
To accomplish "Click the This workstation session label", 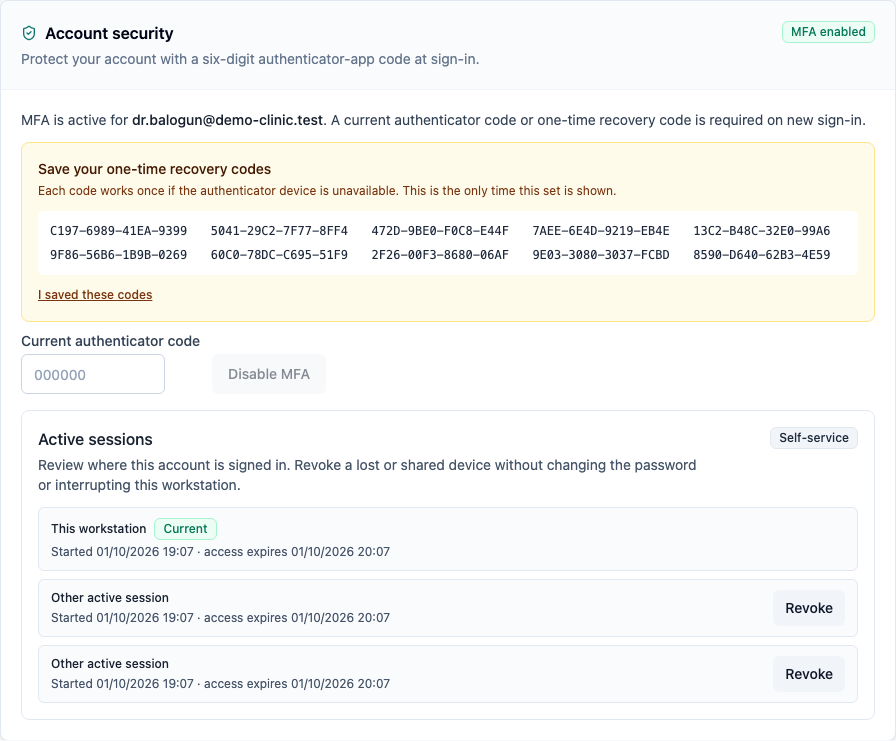I will coord(99,528).
